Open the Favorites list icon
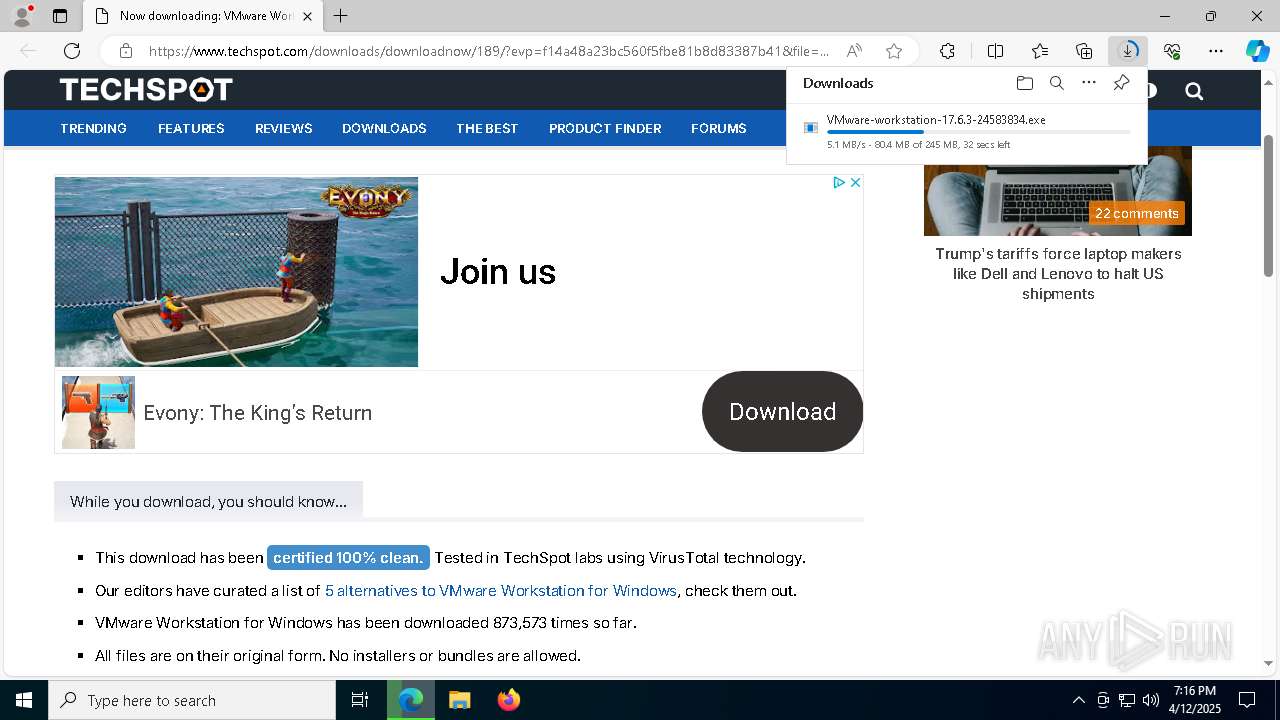The height and width of the screenshot is (720, 1280). tap(1040, 51)
